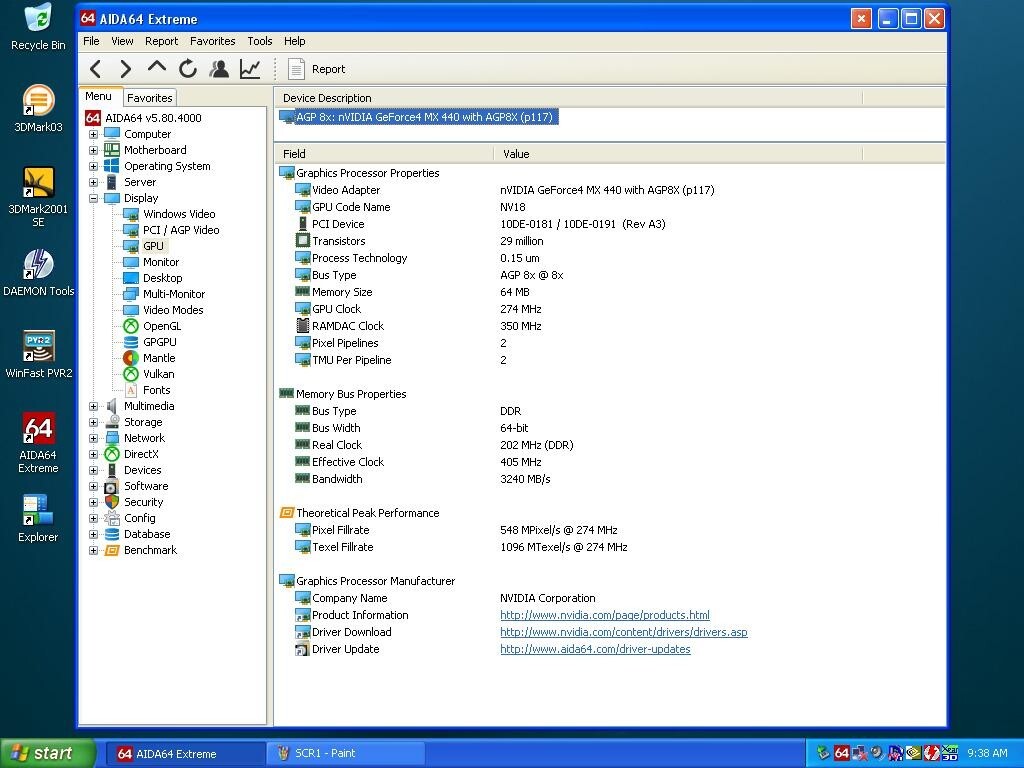The image size is (1024, 768).
Task: Click the Devices icon in the tree
Action: (x=112, y=470)
